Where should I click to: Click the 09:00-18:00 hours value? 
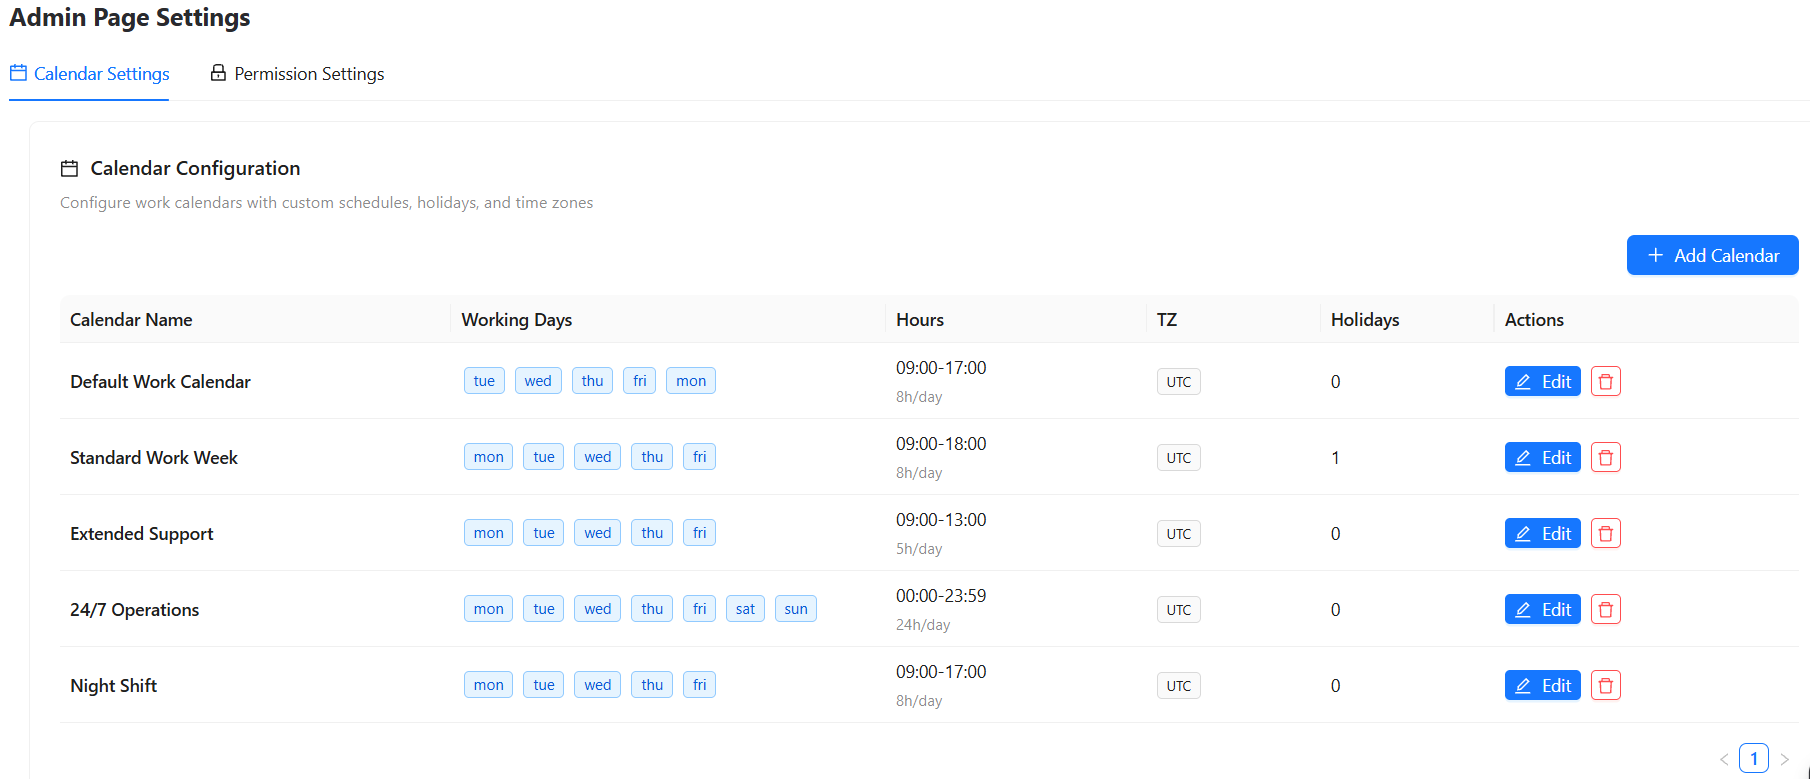pyautogui.click(x=941, y=444)
